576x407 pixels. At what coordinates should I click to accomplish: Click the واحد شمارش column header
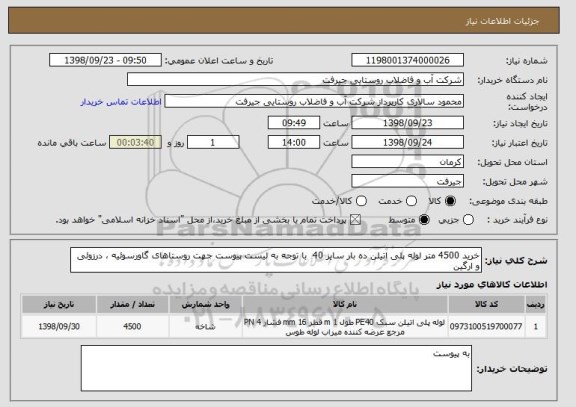205,304
